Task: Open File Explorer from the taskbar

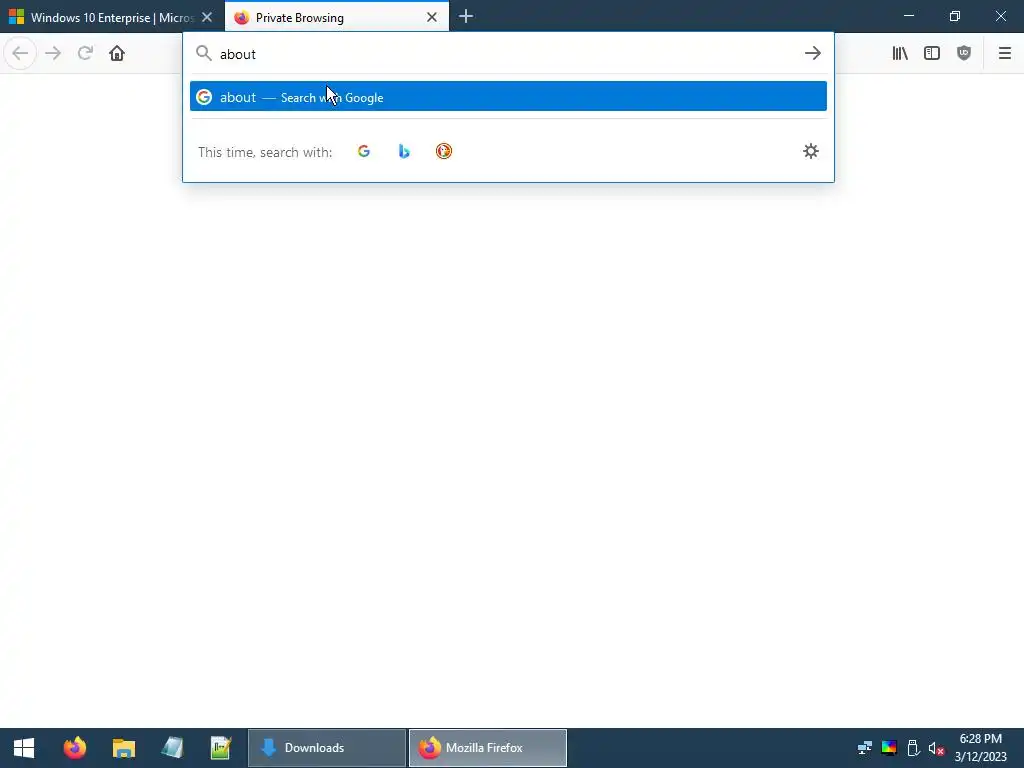Action: pos(123,748)
